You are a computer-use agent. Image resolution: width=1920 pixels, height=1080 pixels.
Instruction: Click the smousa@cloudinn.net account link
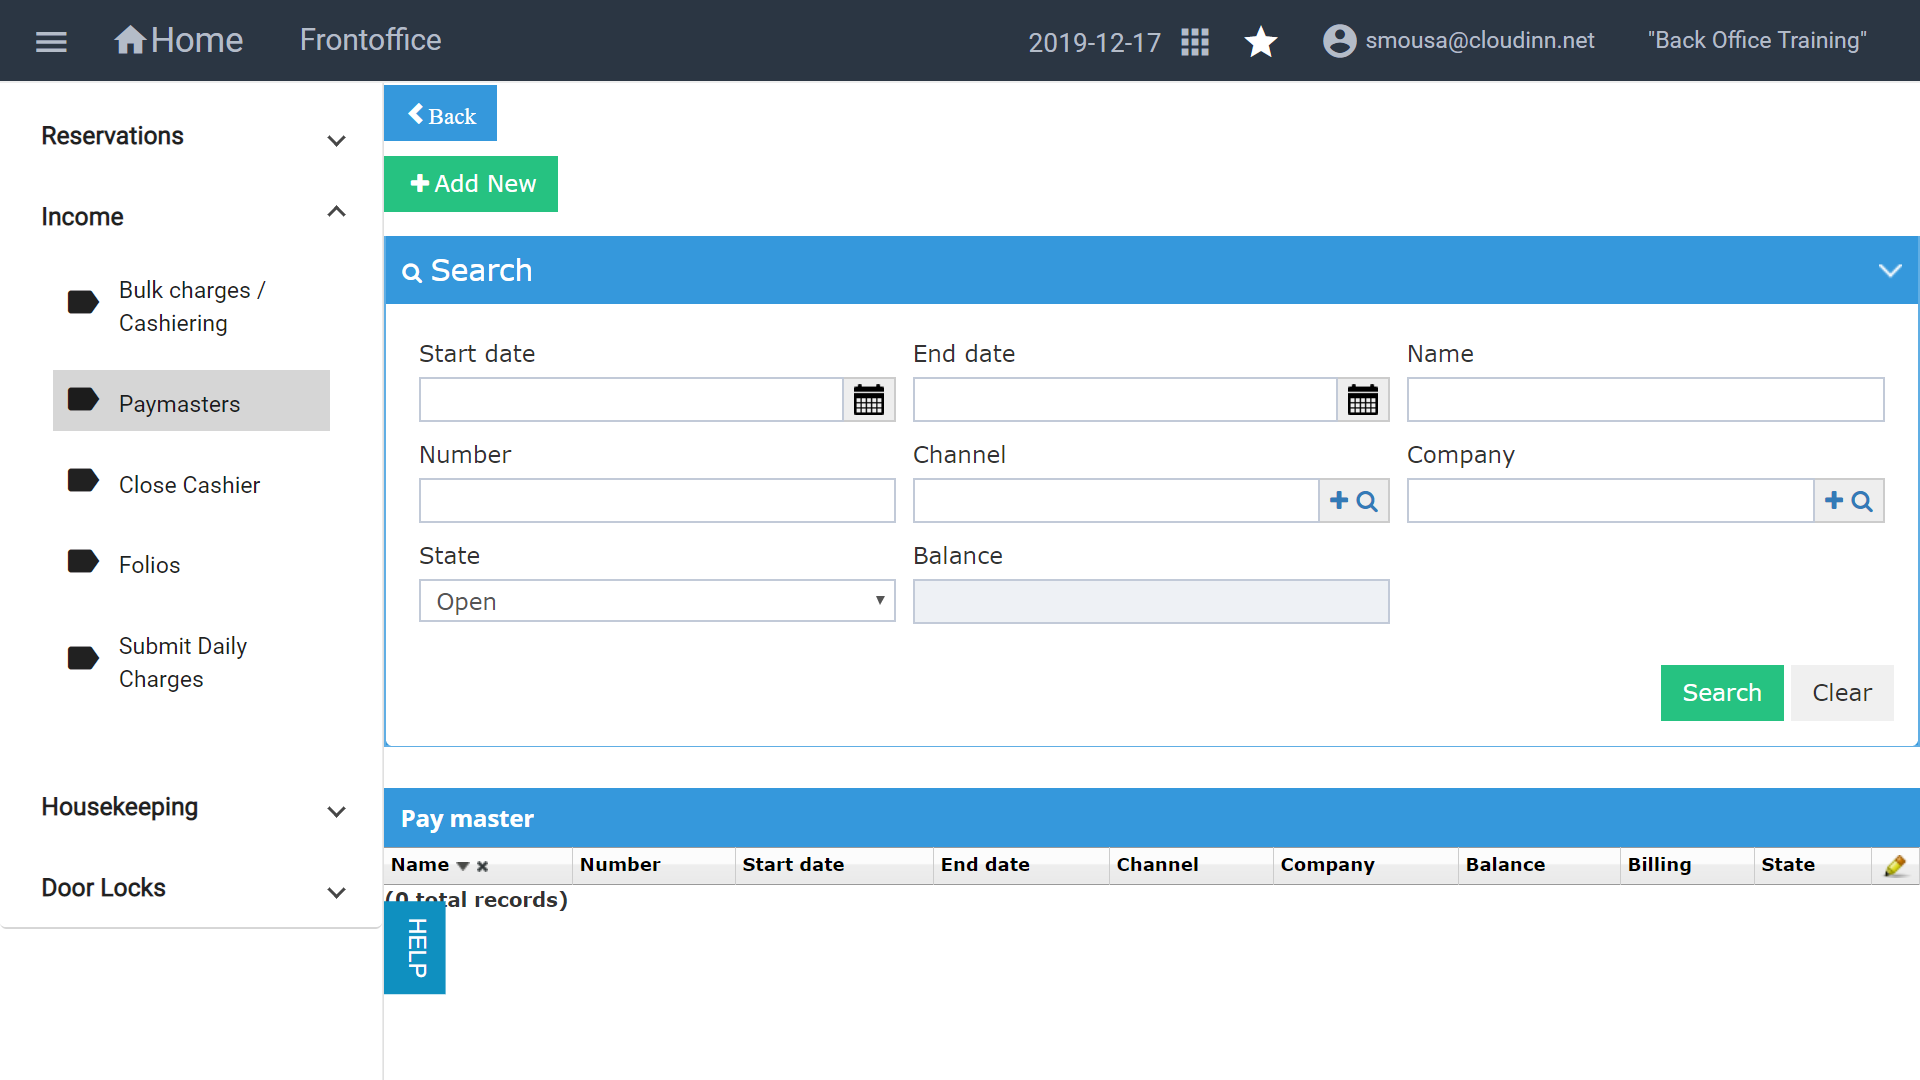coord(1480,40)
